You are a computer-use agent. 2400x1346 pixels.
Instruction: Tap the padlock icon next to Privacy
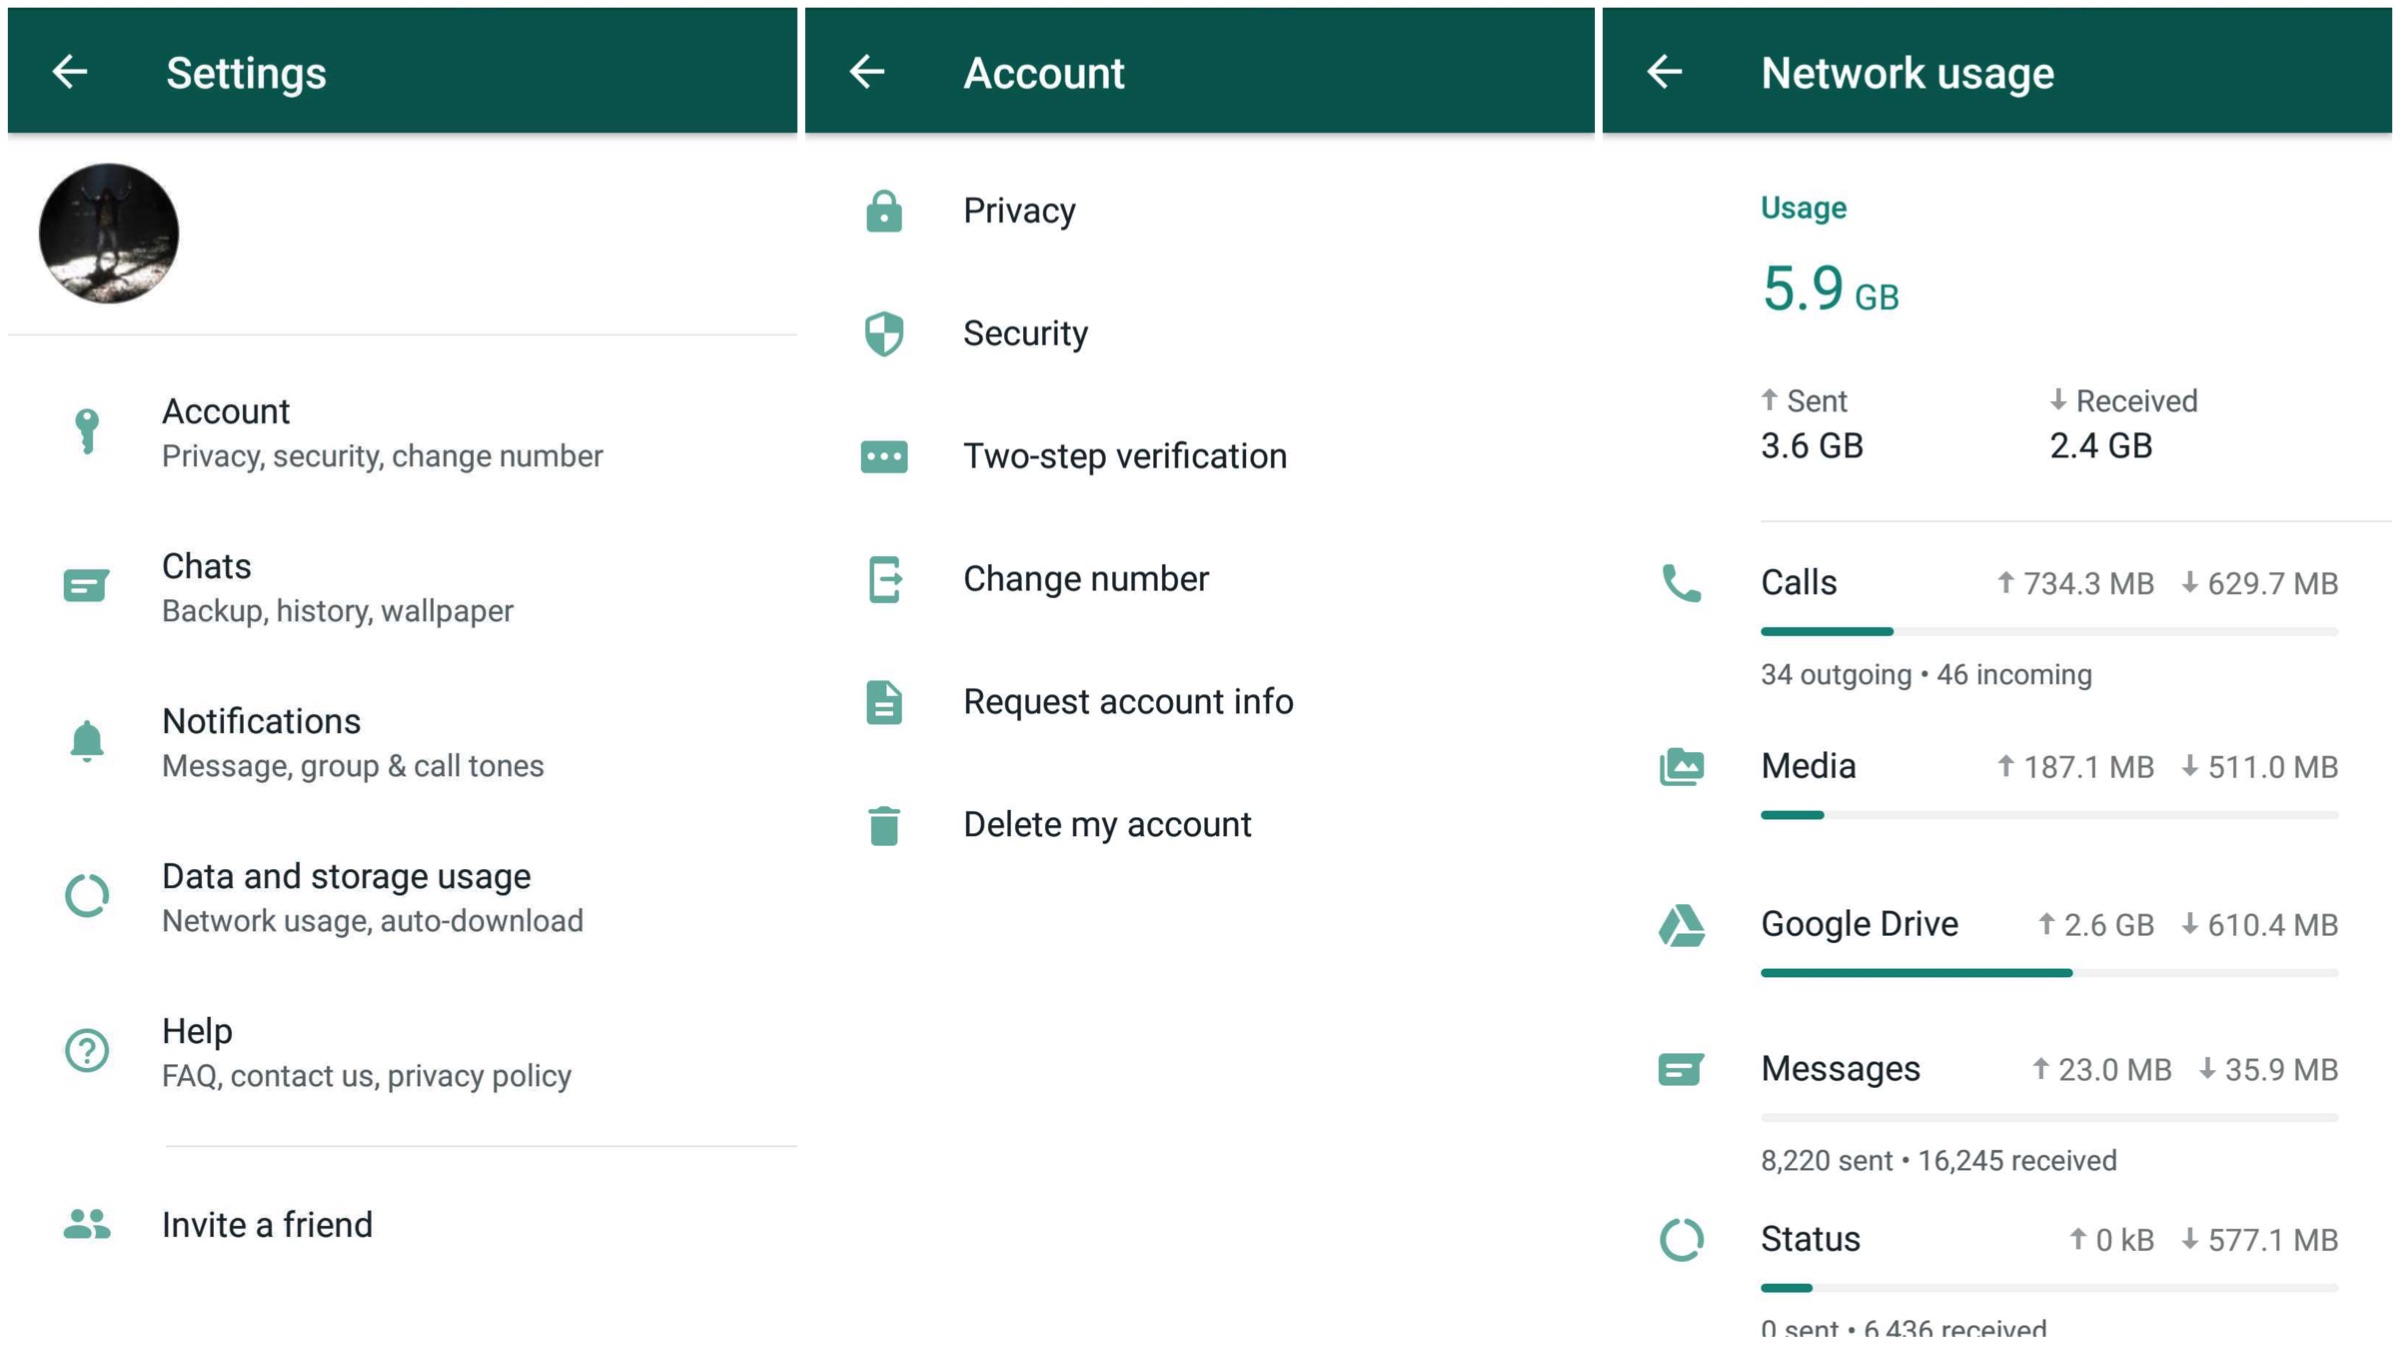(x=884, y=211)
